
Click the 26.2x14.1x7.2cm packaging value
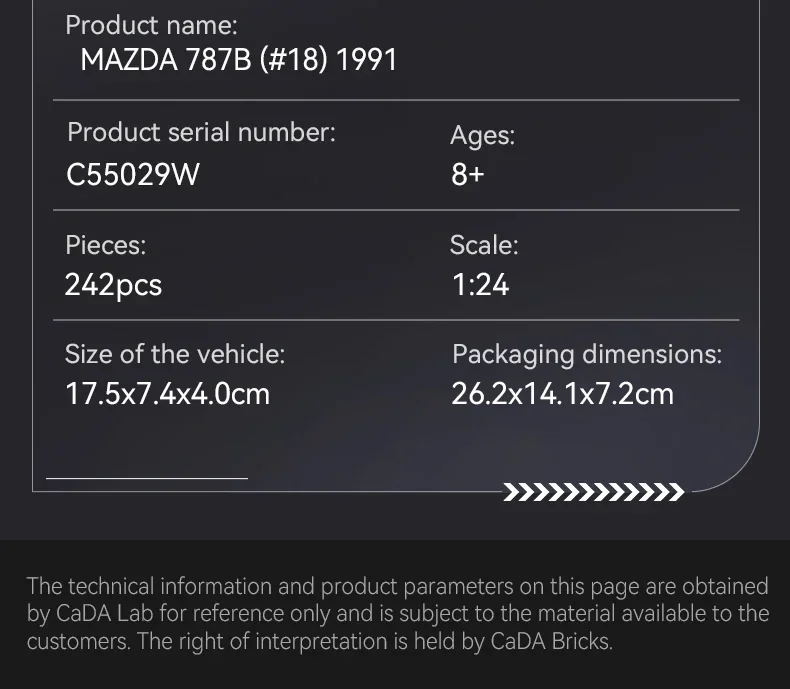click(x=562, y=394)
